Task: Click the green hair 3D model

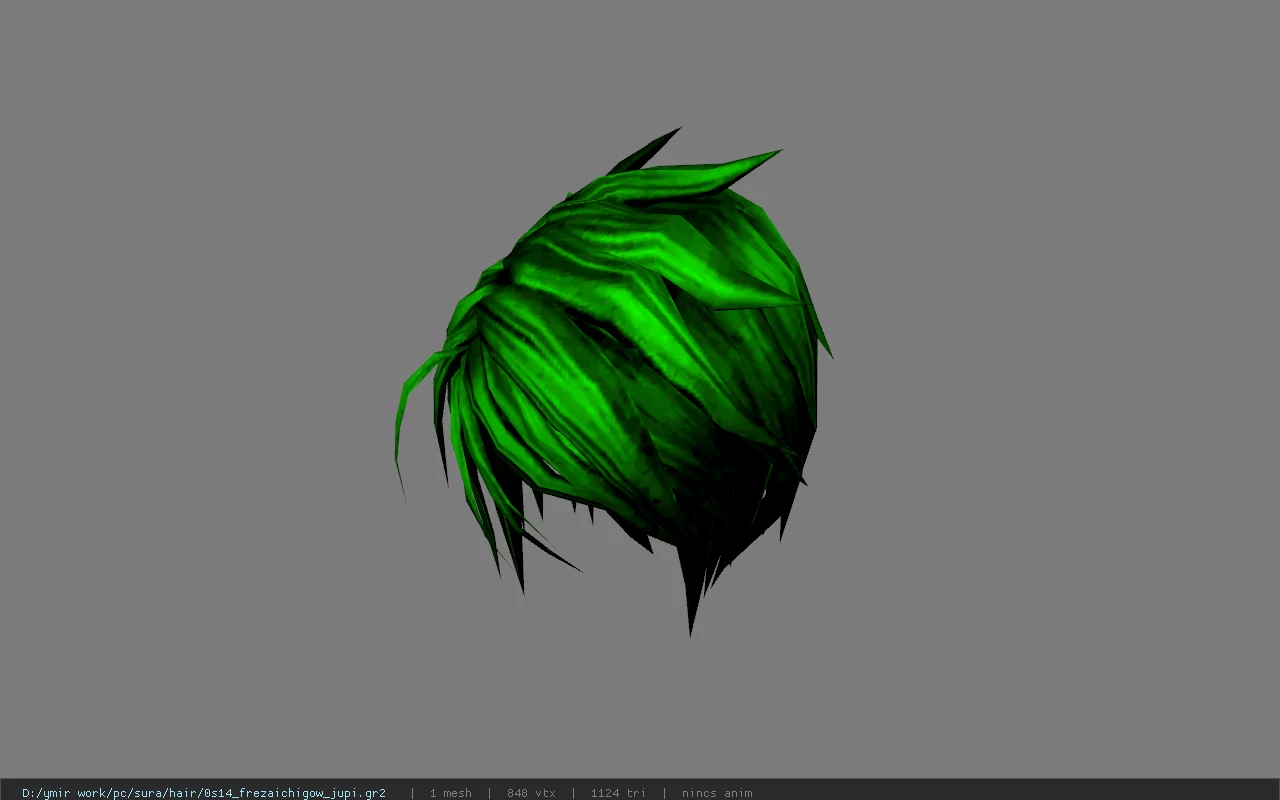Action: pos(613,380)
